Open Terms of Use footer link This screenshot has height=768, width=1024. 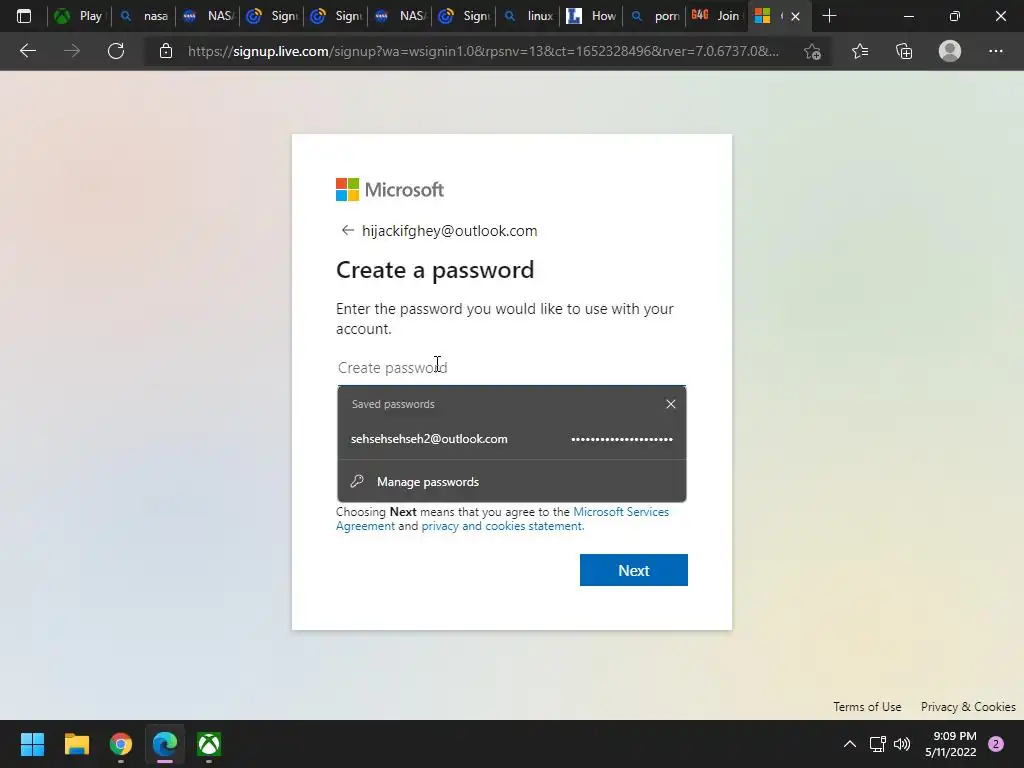(867, 707)
